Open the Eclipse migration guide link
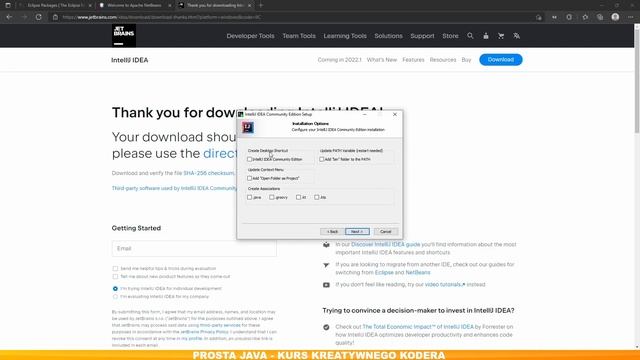The width and height of the screenshot is (640, 360). point(384,272)
